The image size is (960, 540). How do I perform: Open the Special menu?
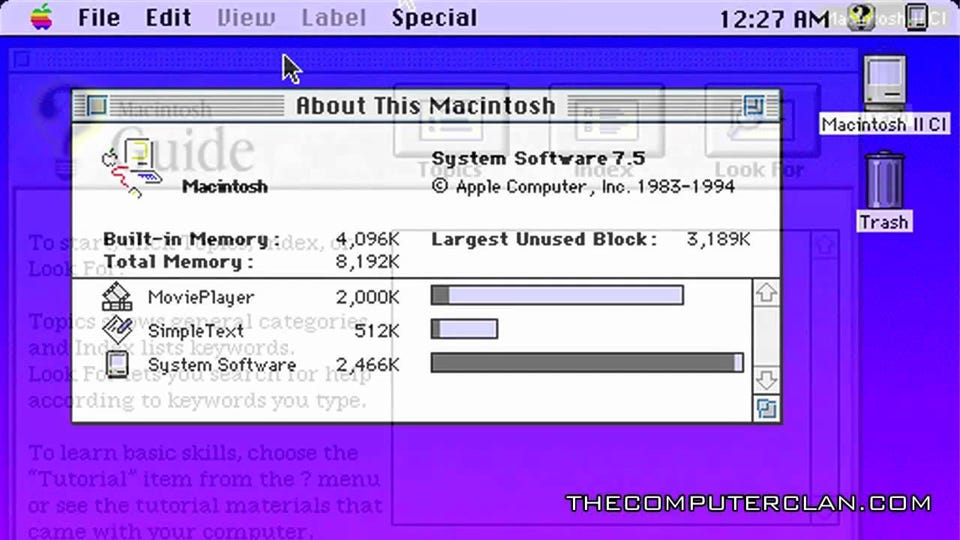434,18
